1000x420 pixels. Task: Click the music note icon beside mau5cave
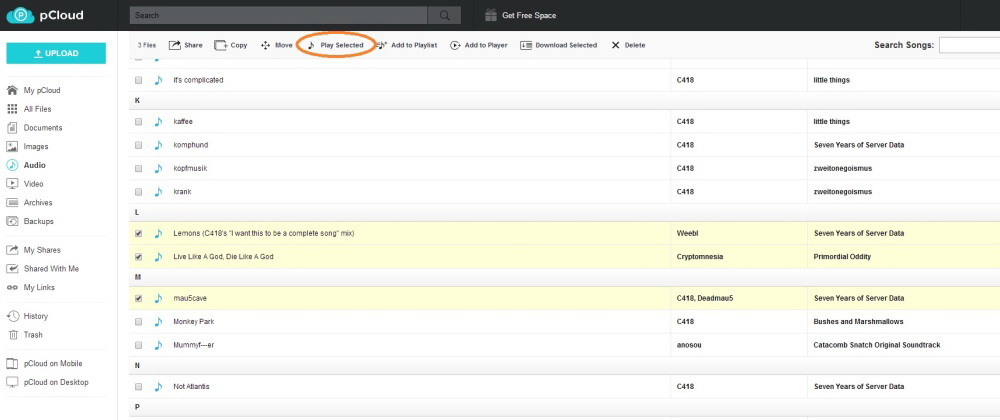[x=158, y=298]
